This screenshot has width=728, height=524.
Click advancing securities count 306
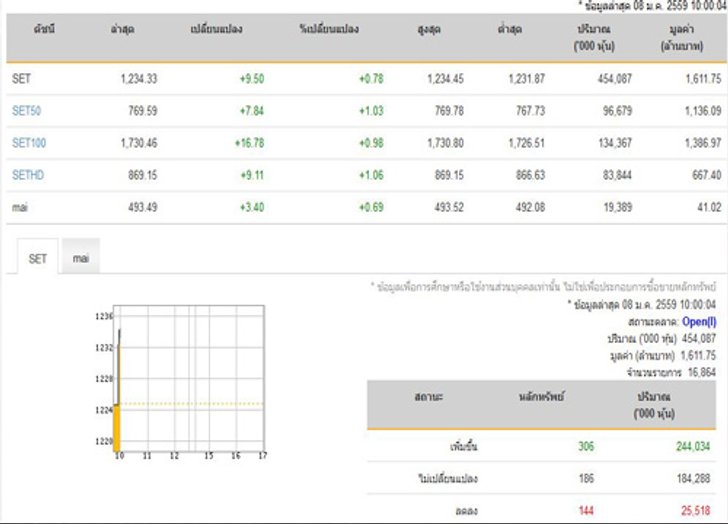click(586, 446)
